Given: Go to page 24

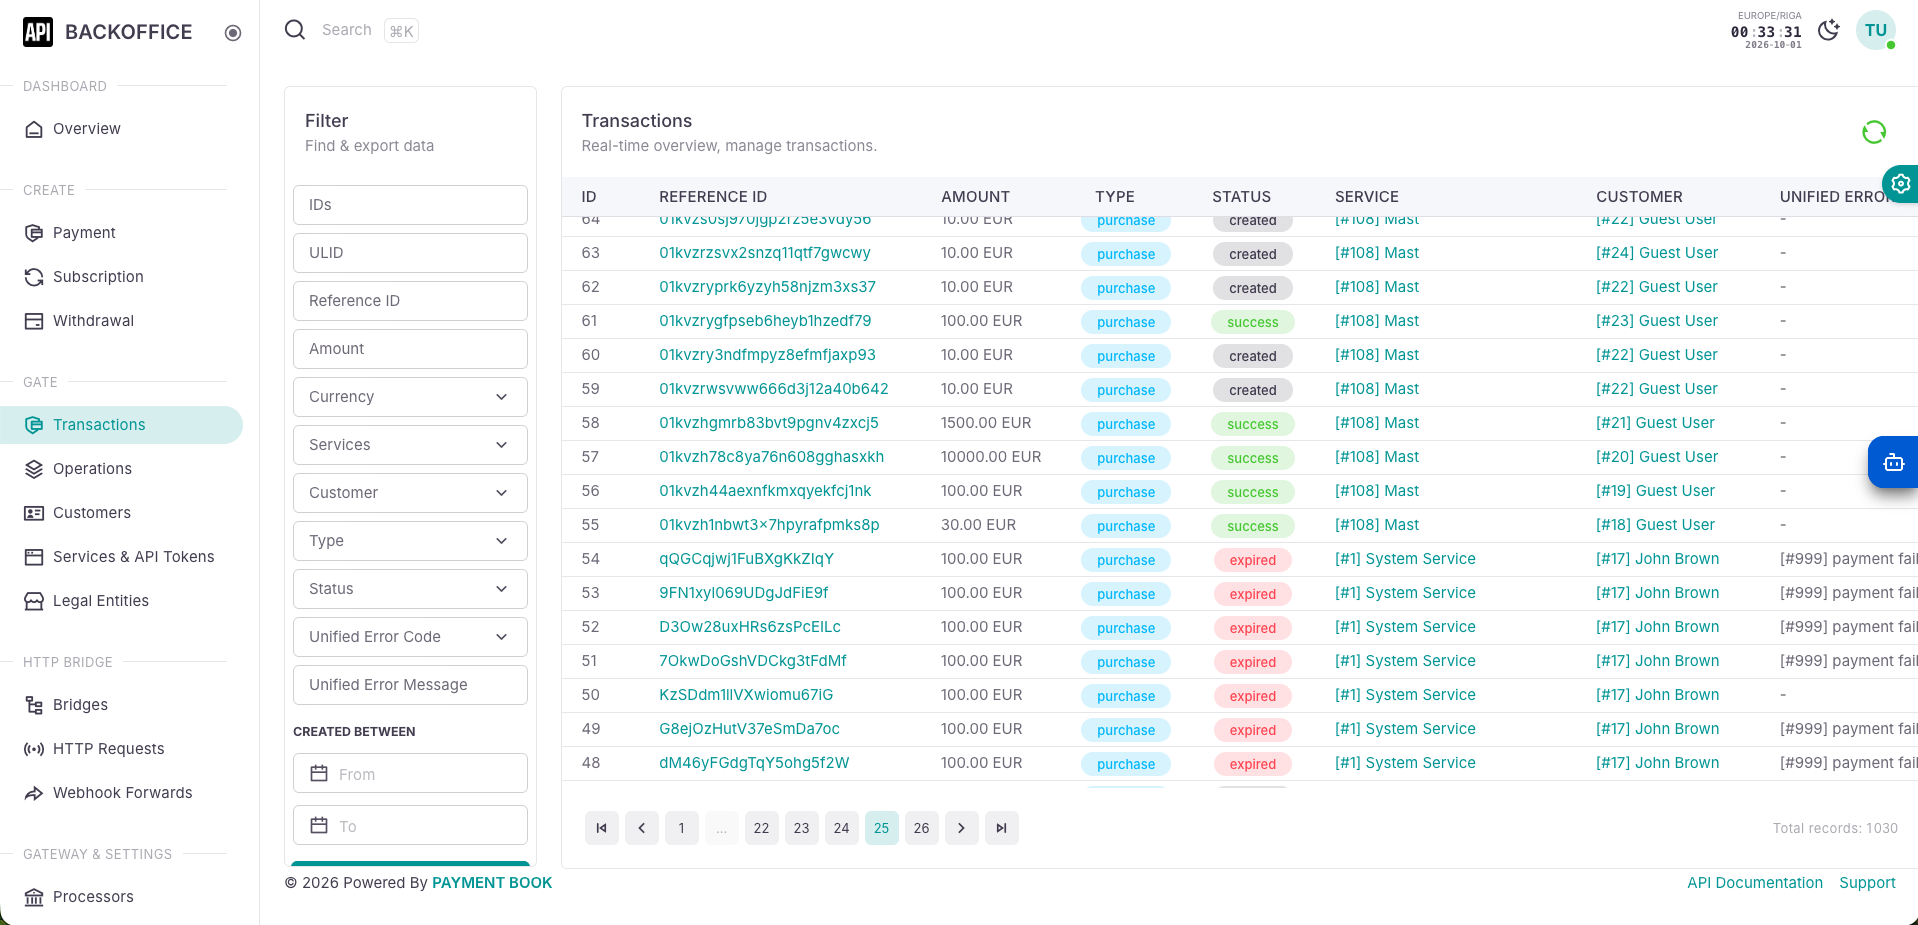Looking at the screenshot, I should tap(841, 828).
